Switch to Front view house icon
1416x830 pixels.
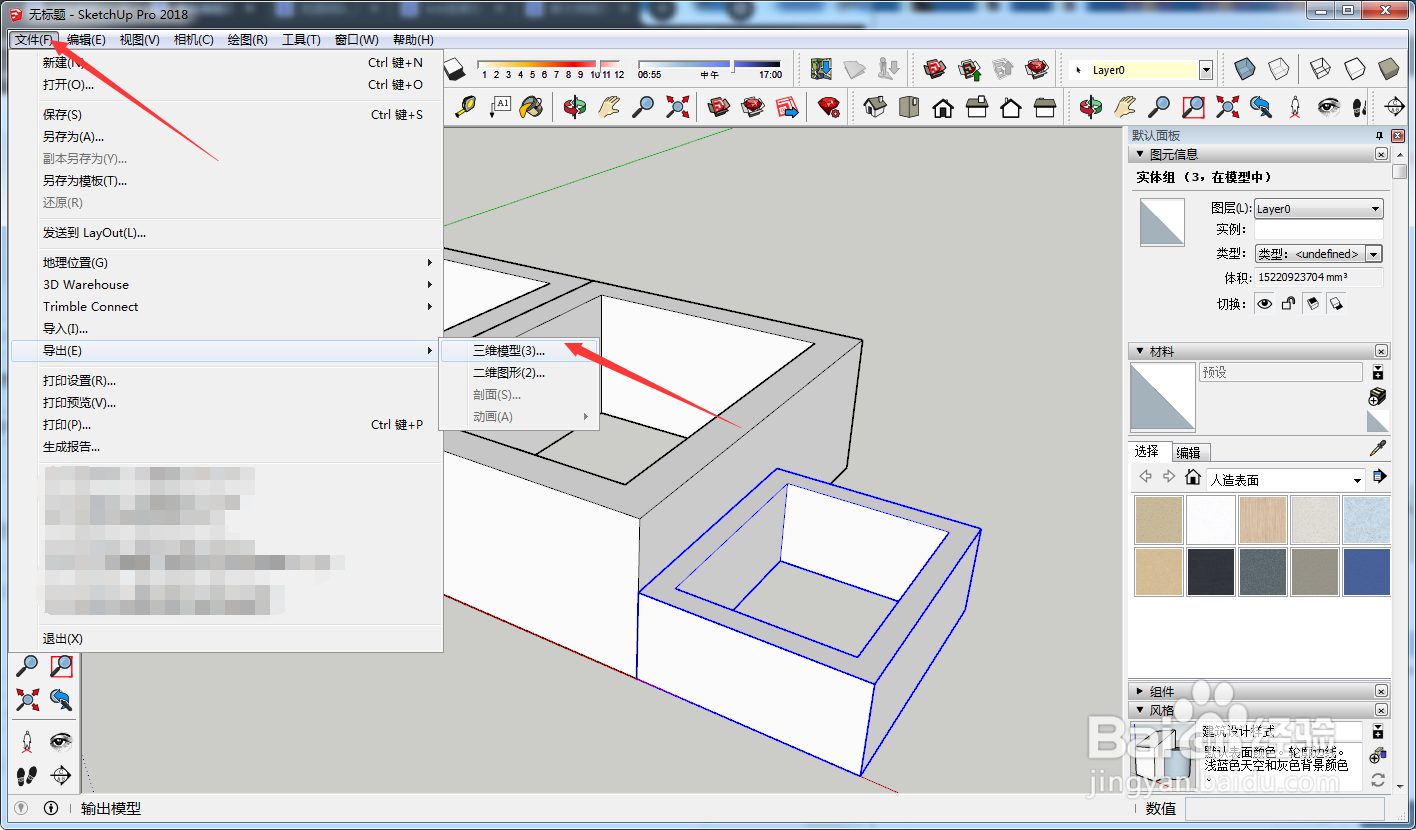point(943,107)
